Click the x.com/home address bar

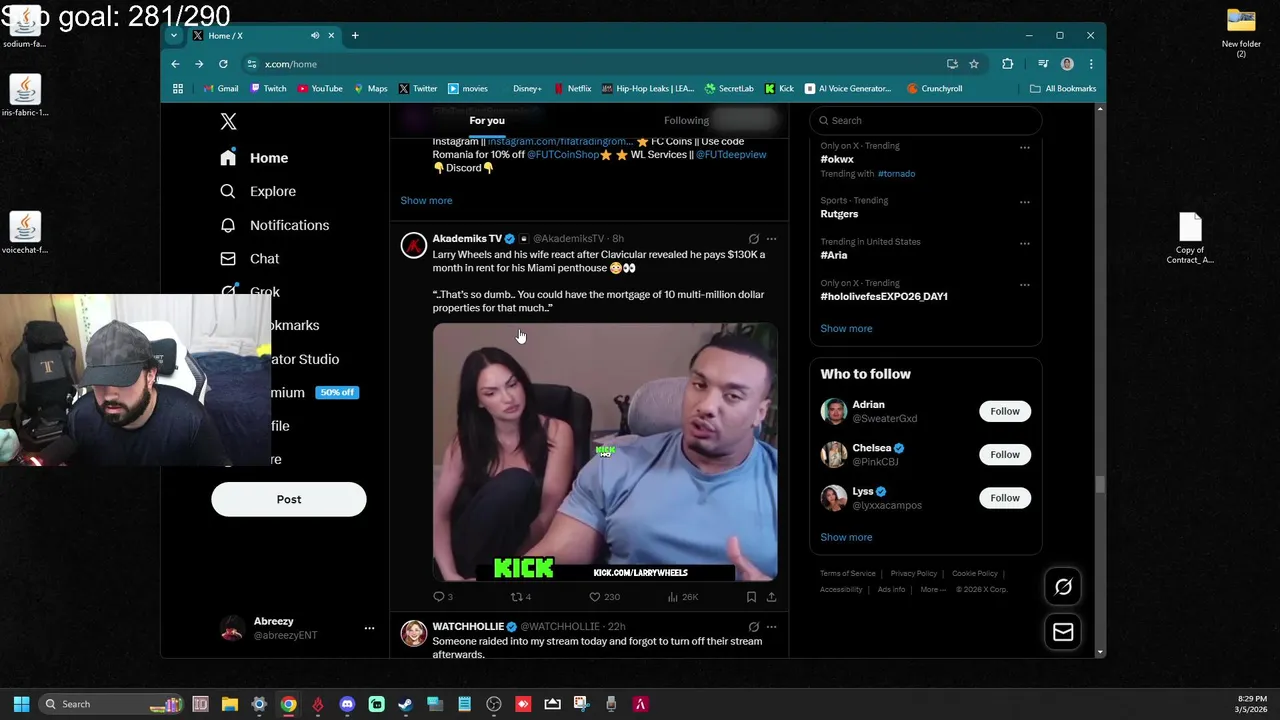tap(600, 64)
